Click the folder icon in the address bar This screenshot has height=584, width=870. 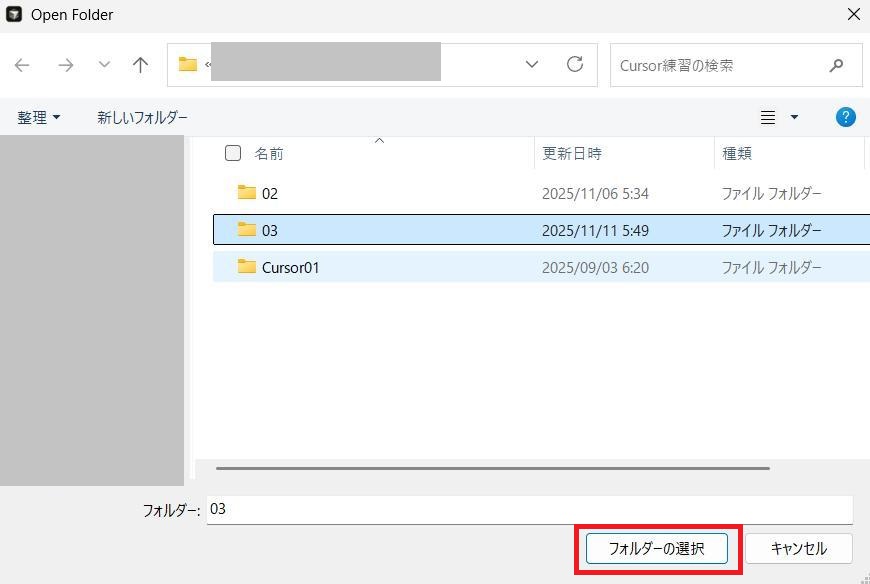(187, 64)
